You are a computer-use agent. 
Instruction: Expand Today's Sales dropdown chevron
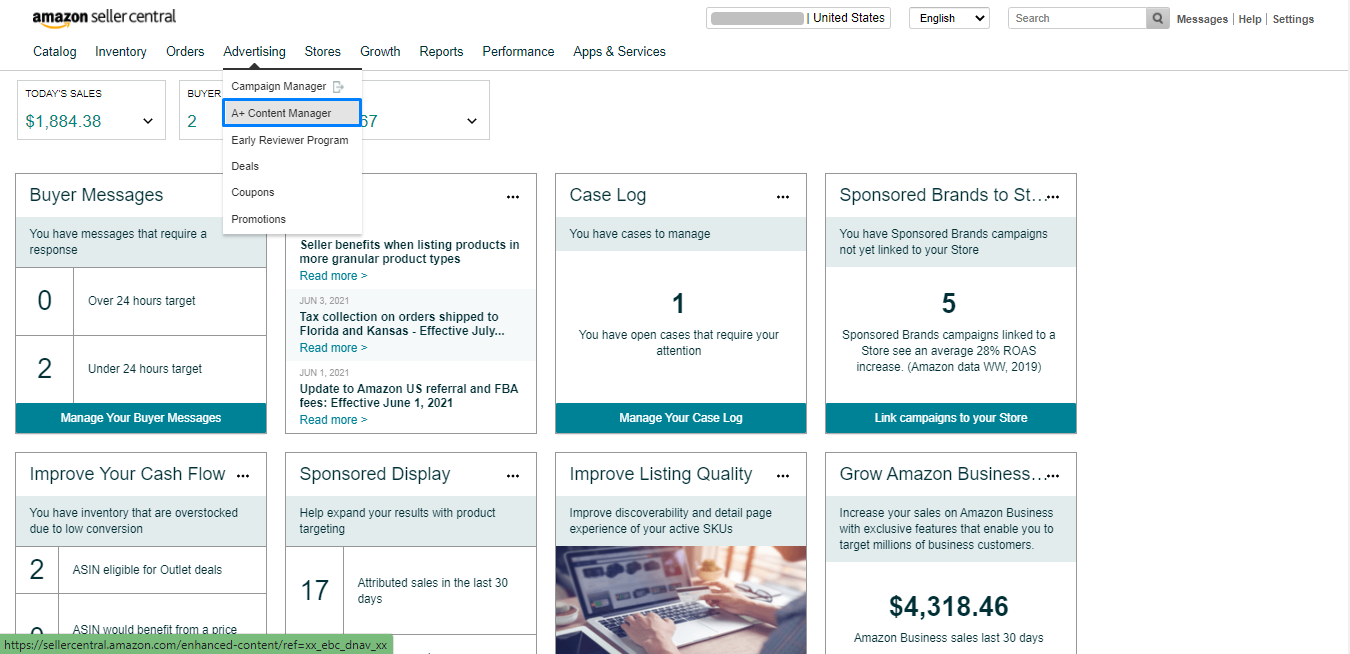point(148,121)
